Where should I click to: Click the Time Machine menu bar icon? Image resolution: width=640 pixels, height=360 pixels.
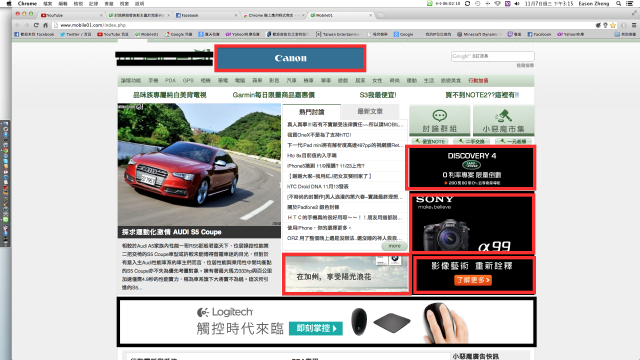[478, 3]
